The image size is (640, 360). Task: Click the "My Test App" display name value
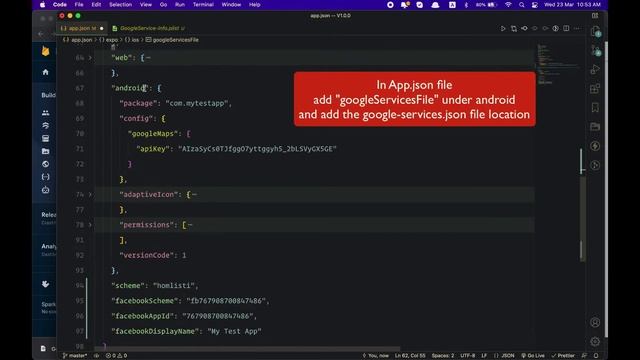pyautogui.click(x=234, y=331)
